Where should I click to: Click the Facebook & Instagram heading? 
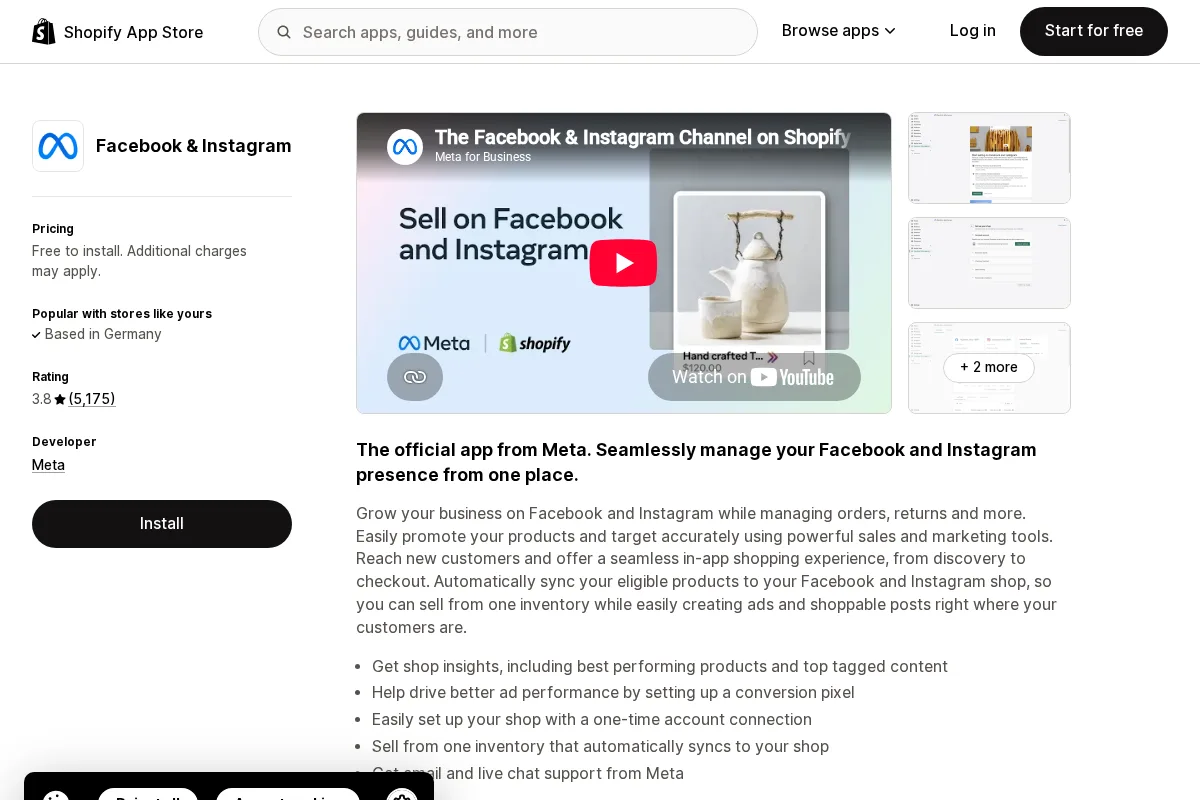(x=194, y=146)
